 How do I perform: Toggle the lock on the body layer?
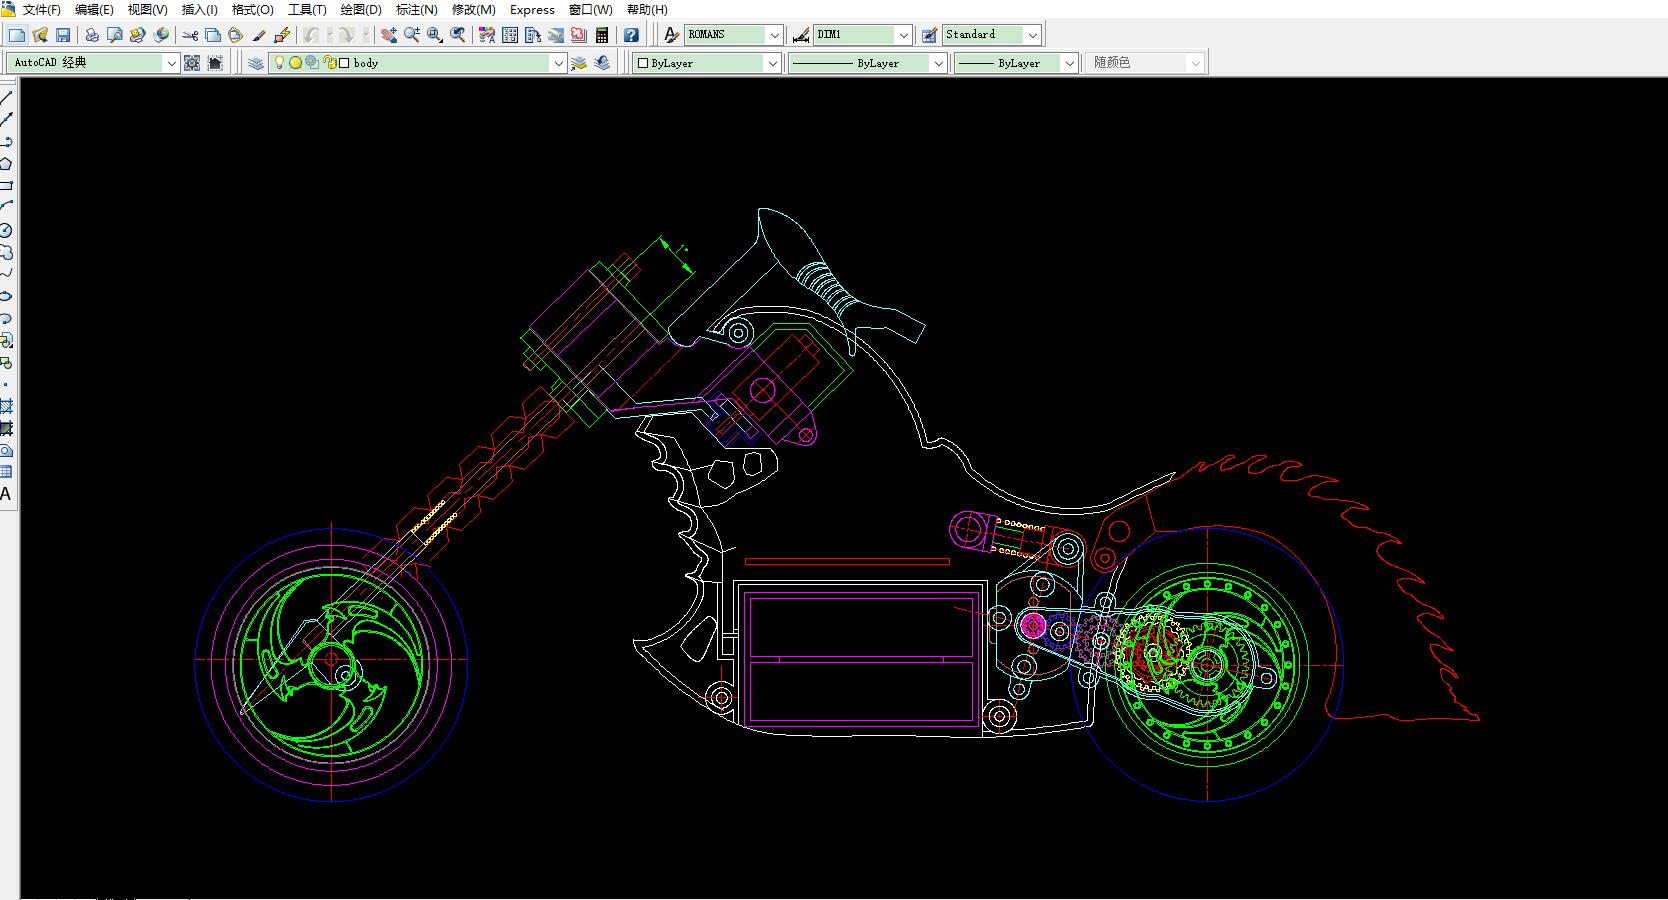tap(330, 62)
